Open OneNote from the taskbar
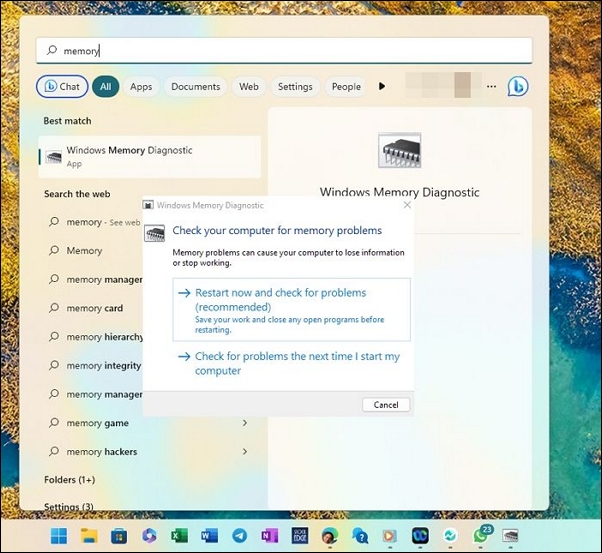Image resolution: width=602 pixels, height=553 pixels. tap(270, 536)
